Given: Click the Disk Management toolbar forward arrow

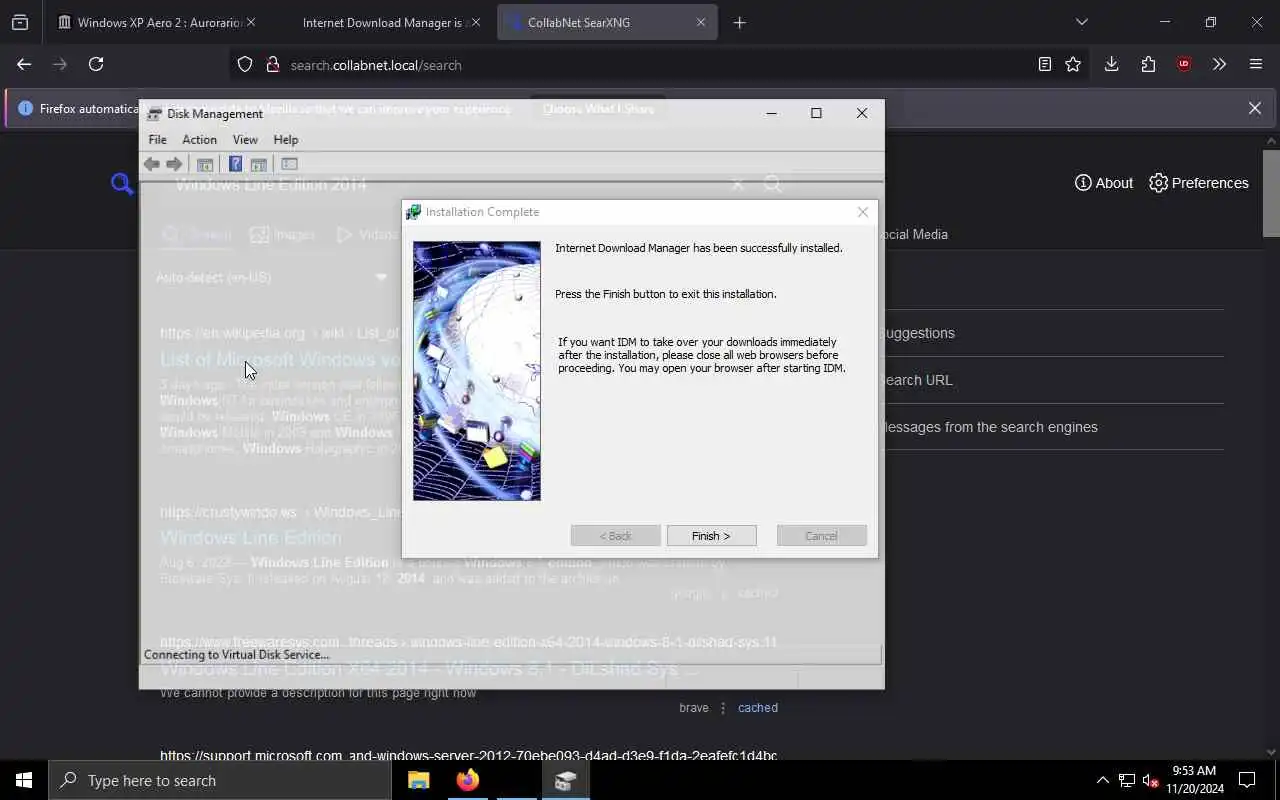Looking at the screenshot, I should pos(174,164).
